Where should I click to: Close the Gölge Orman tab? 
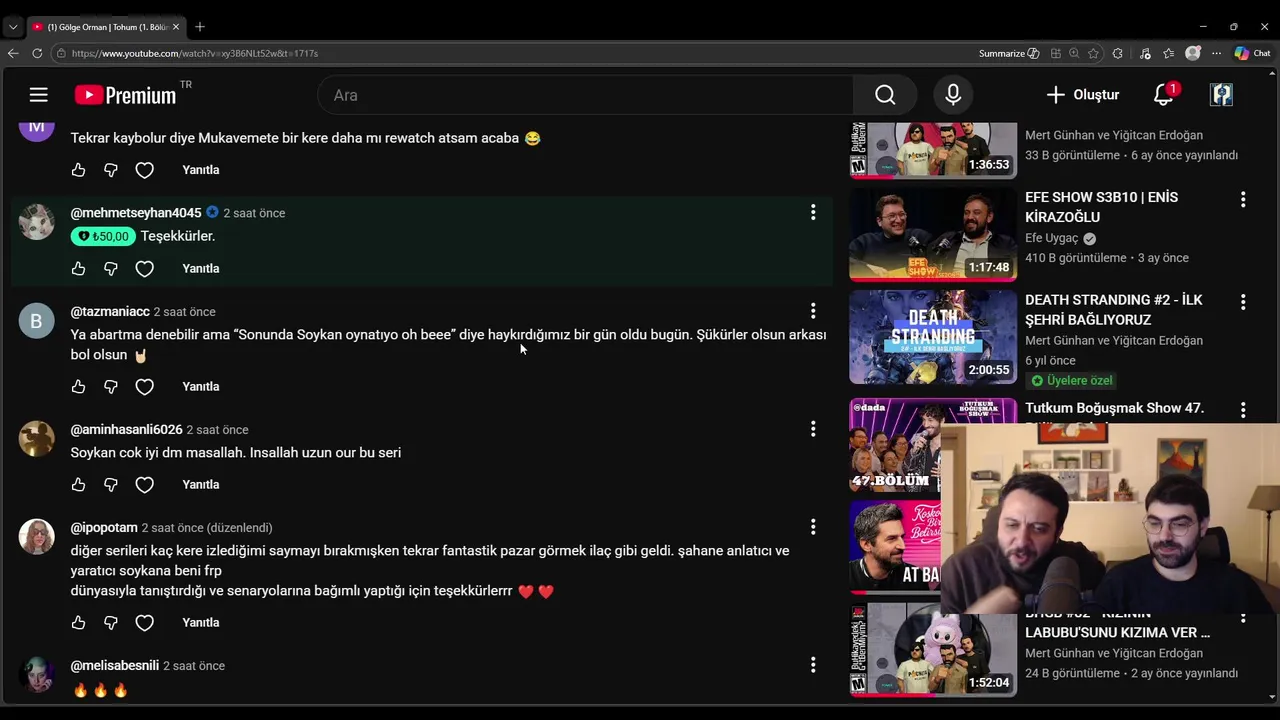coord(175,27)
